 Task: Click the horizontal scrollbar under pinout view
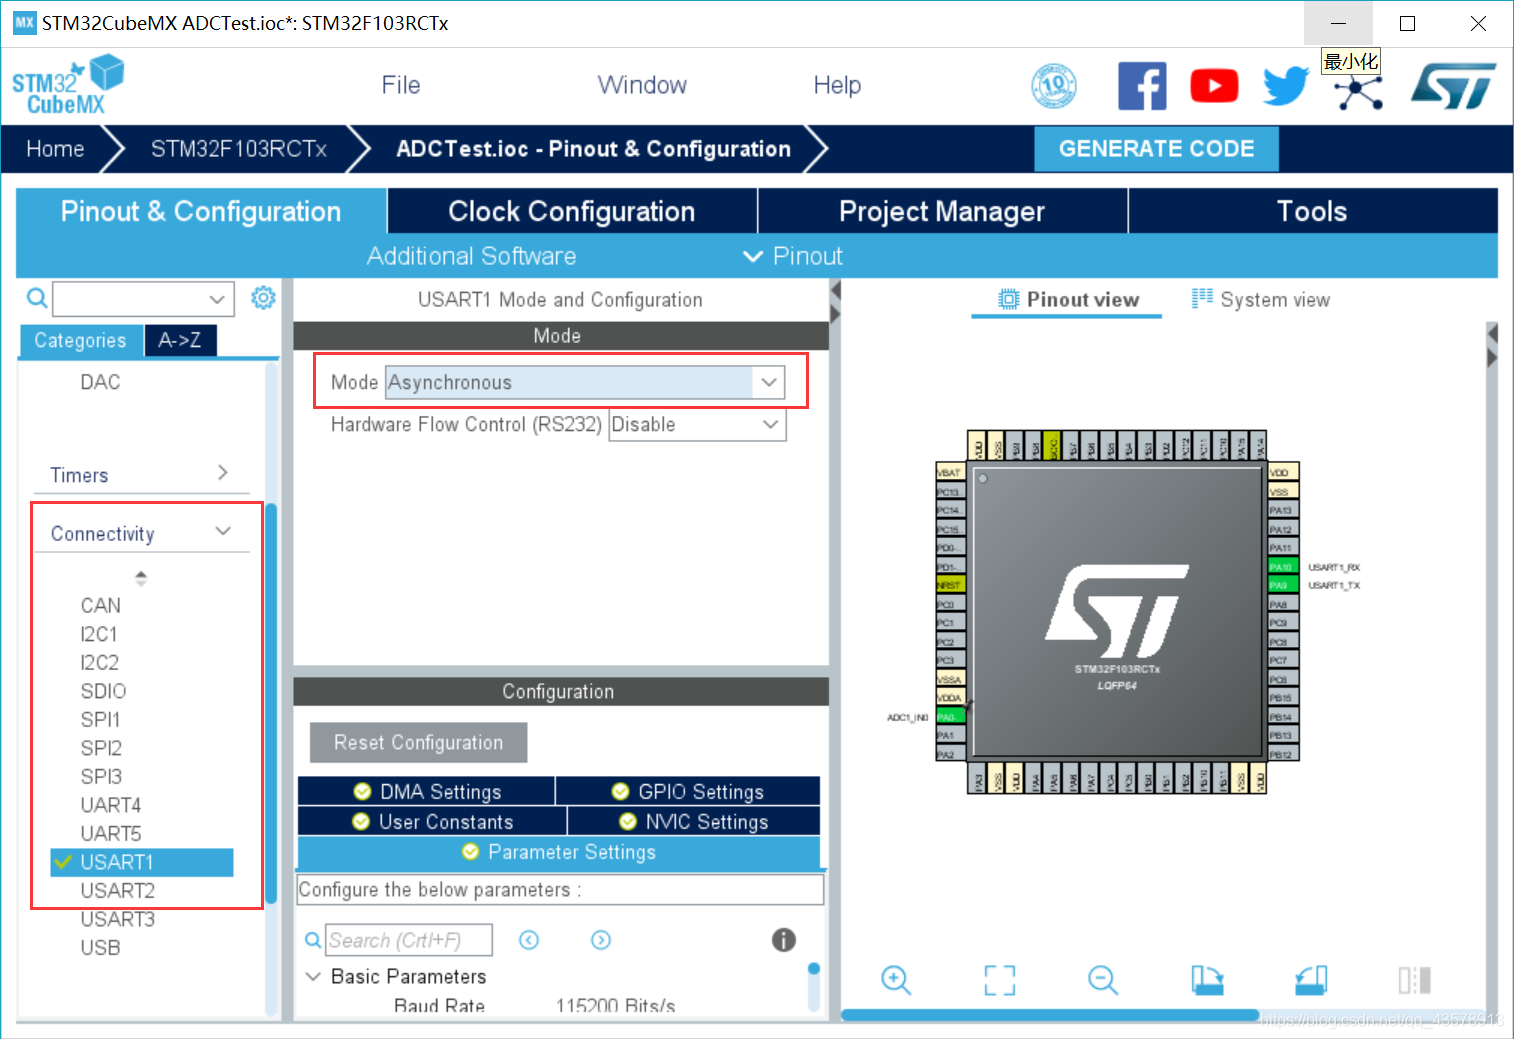(1050, 1015)
